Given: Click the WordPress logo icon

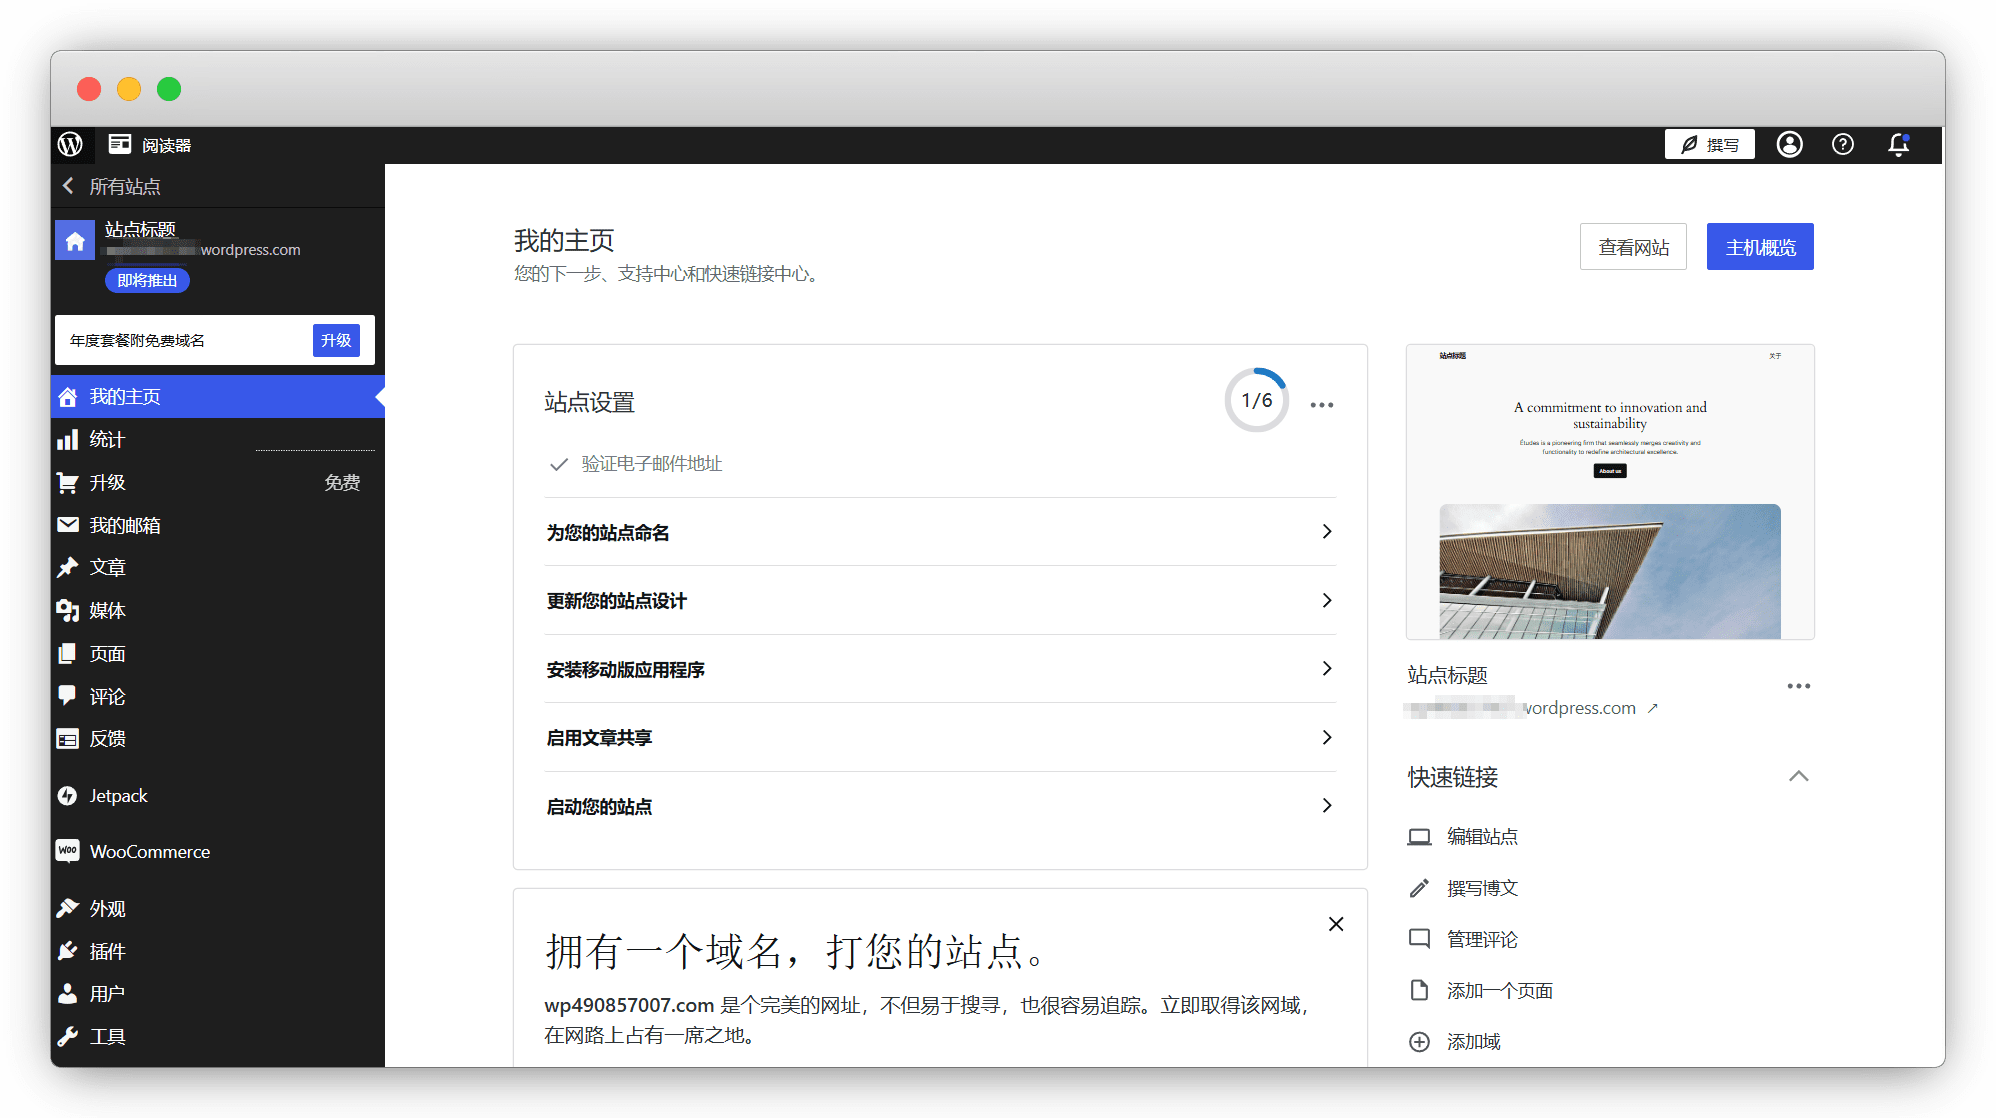Looking at the screenshot, I should [70, 144].
